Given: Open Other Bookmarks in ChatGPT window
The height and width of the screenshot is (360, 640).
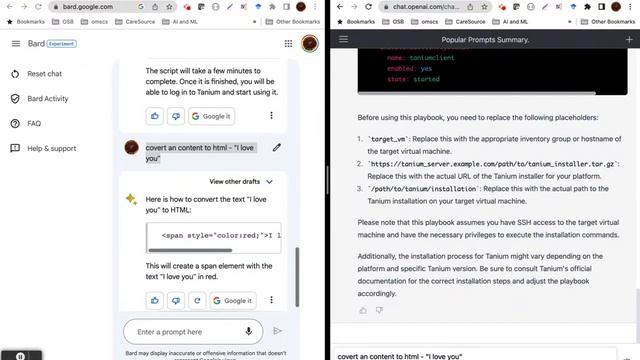Looking at the screenshot, I should pyautogui.click(x=608, y=22).
